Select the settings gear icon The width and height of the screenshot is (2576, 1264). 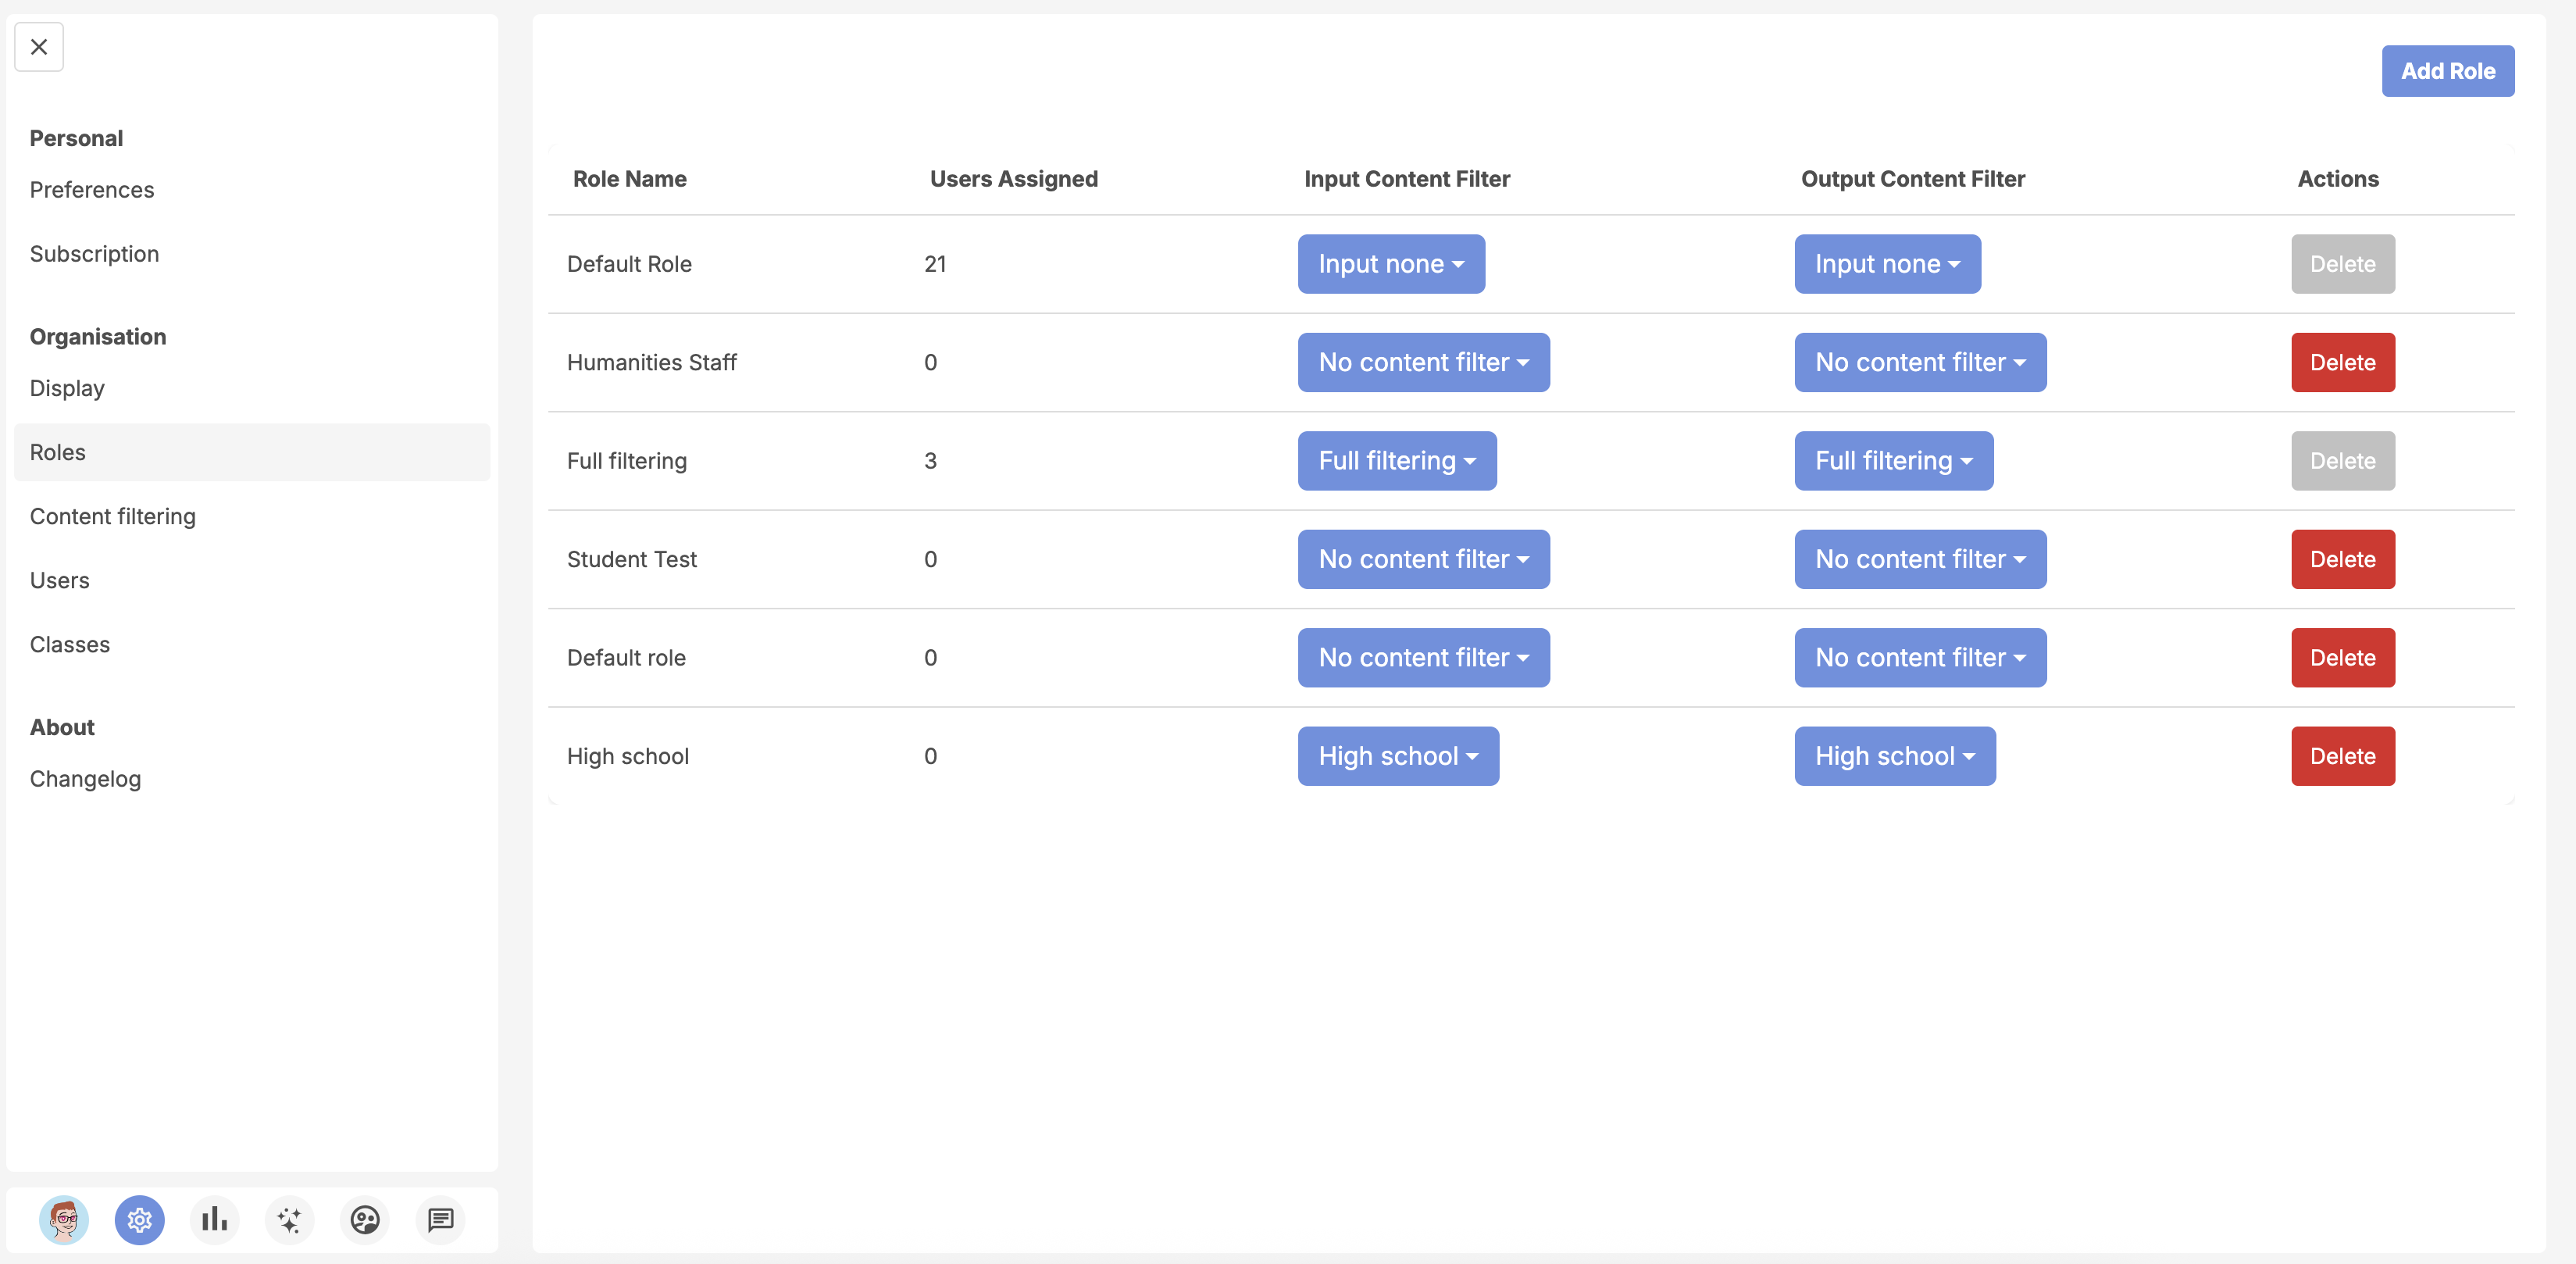139,1220
